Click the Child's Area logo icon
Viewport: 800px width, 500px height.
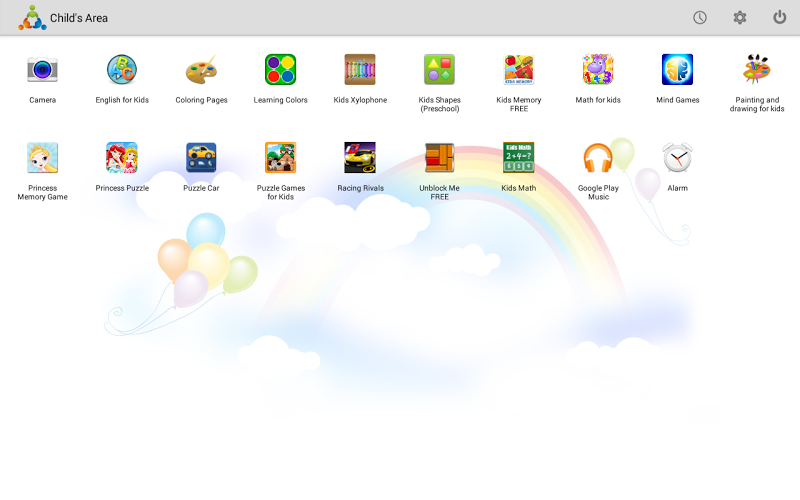[x=32, y=18]
